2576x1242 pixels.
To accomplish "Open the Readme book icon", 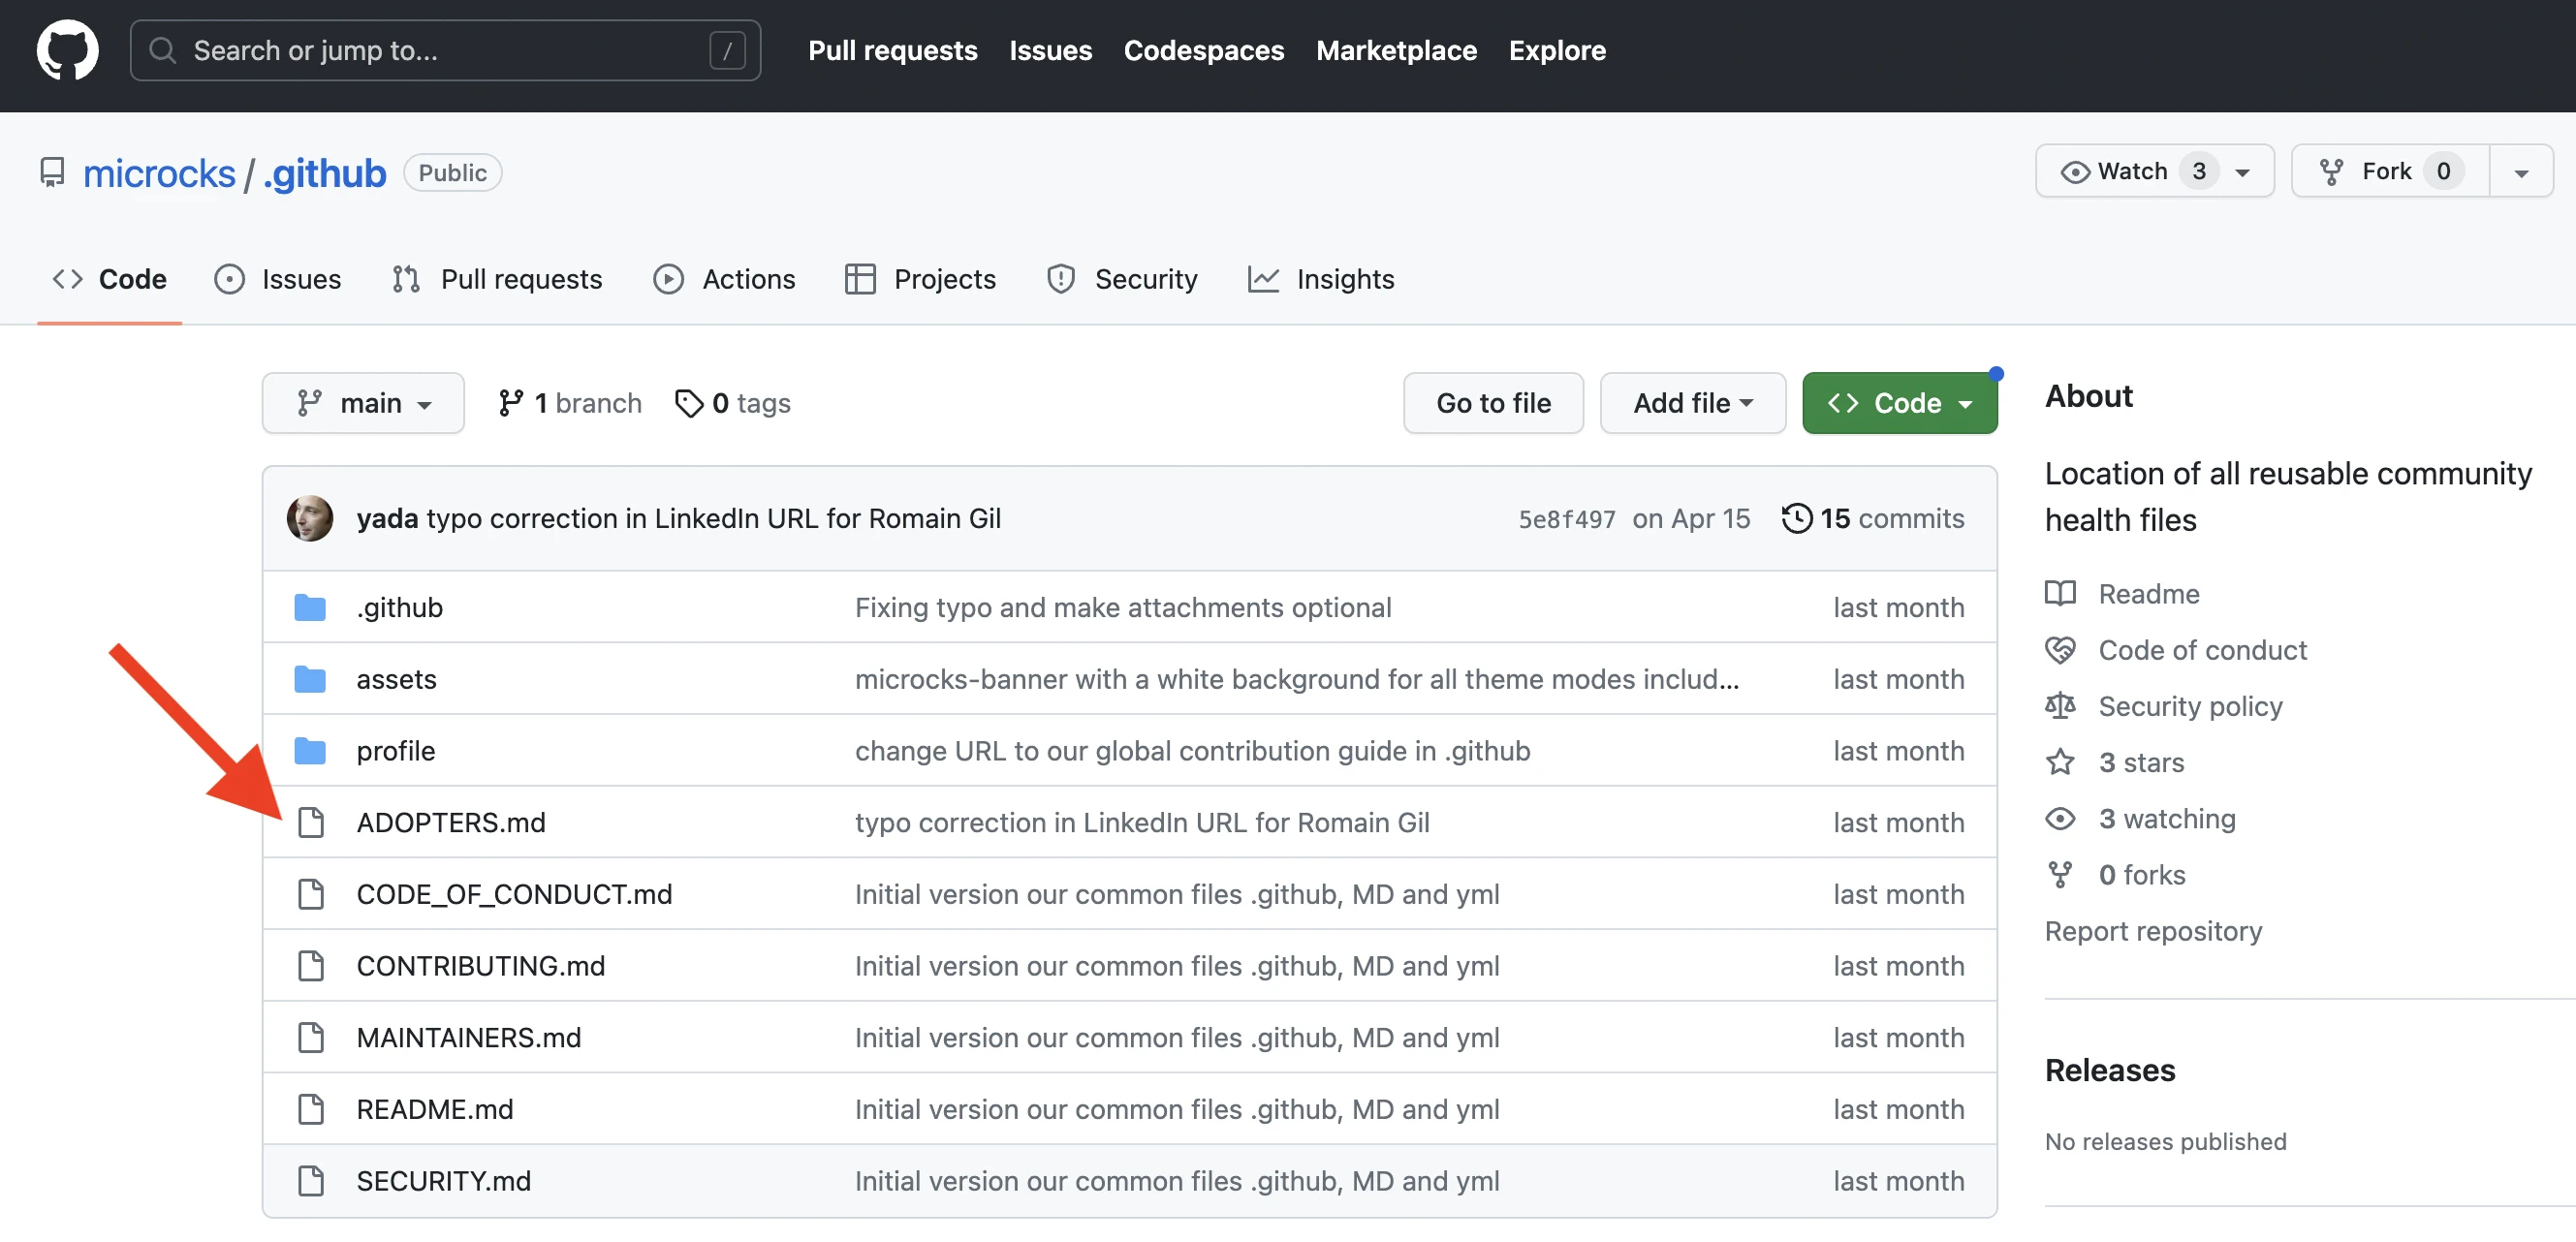I will coord(2060,593).
